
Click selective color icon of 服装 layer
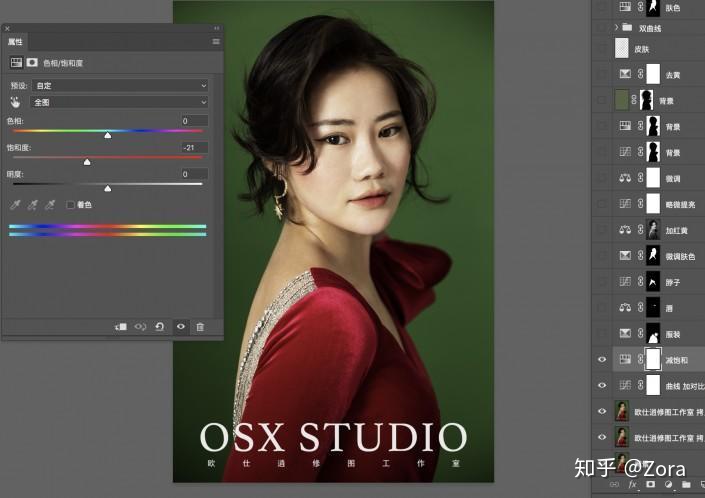pos(625,333)
